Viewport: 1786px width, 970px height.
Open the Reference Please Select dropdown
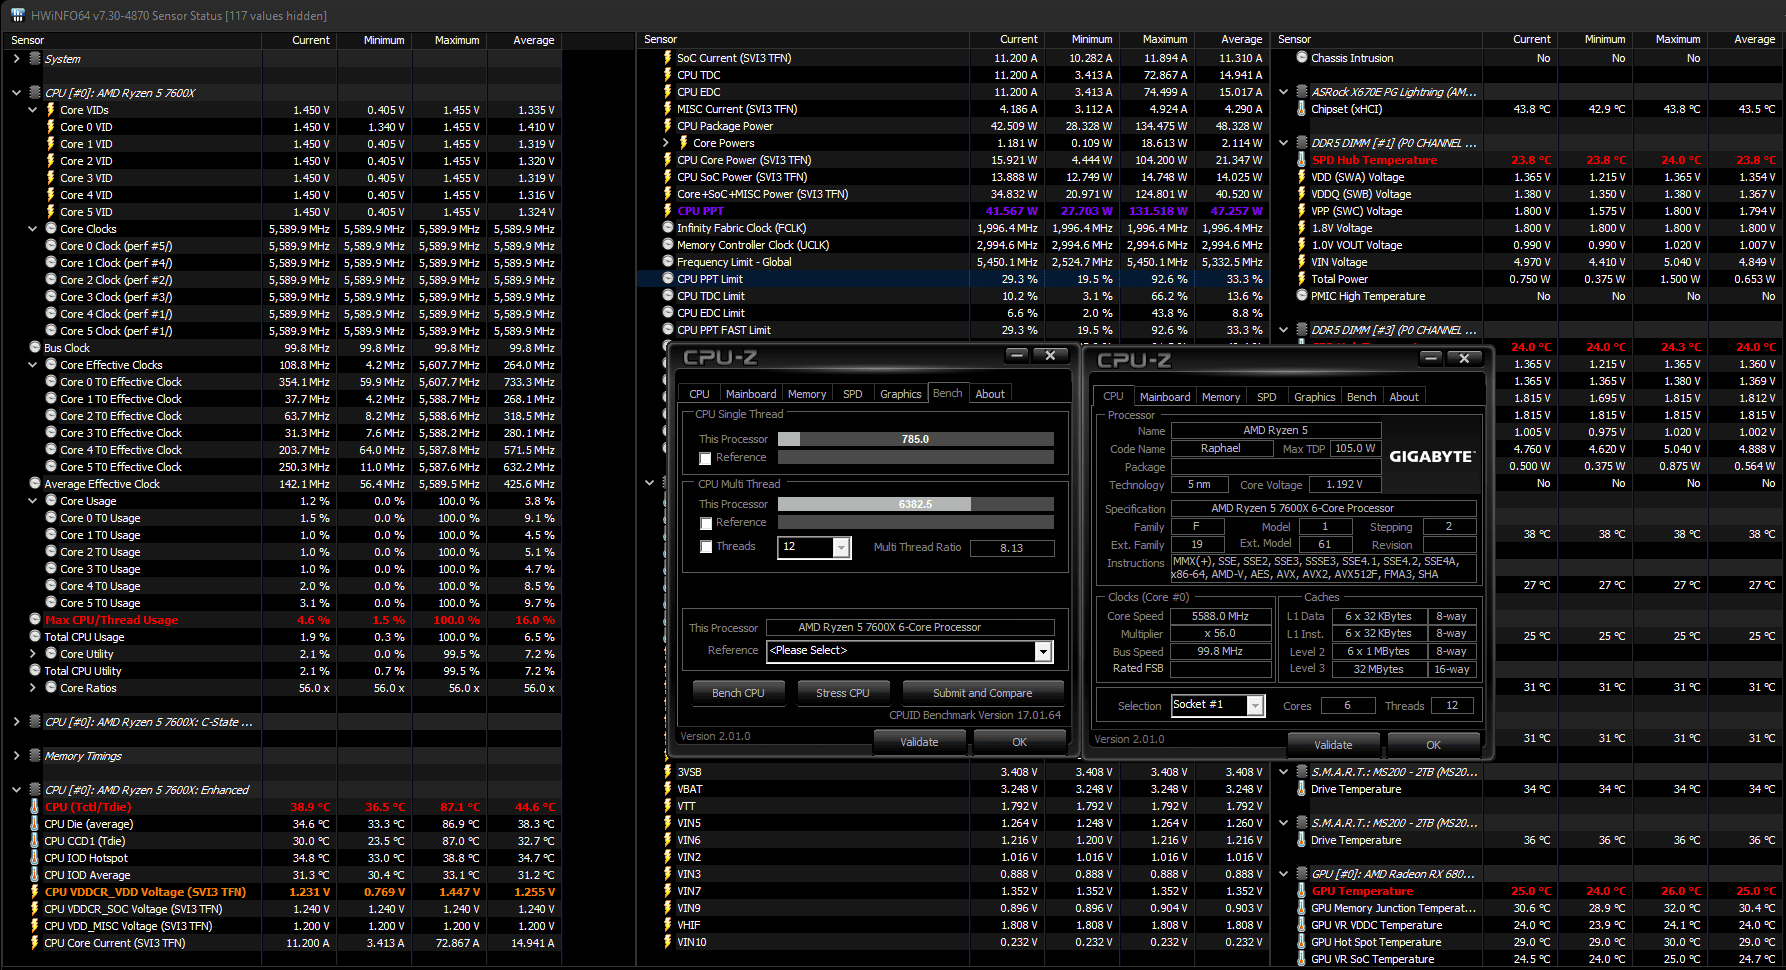(1043, 652)
